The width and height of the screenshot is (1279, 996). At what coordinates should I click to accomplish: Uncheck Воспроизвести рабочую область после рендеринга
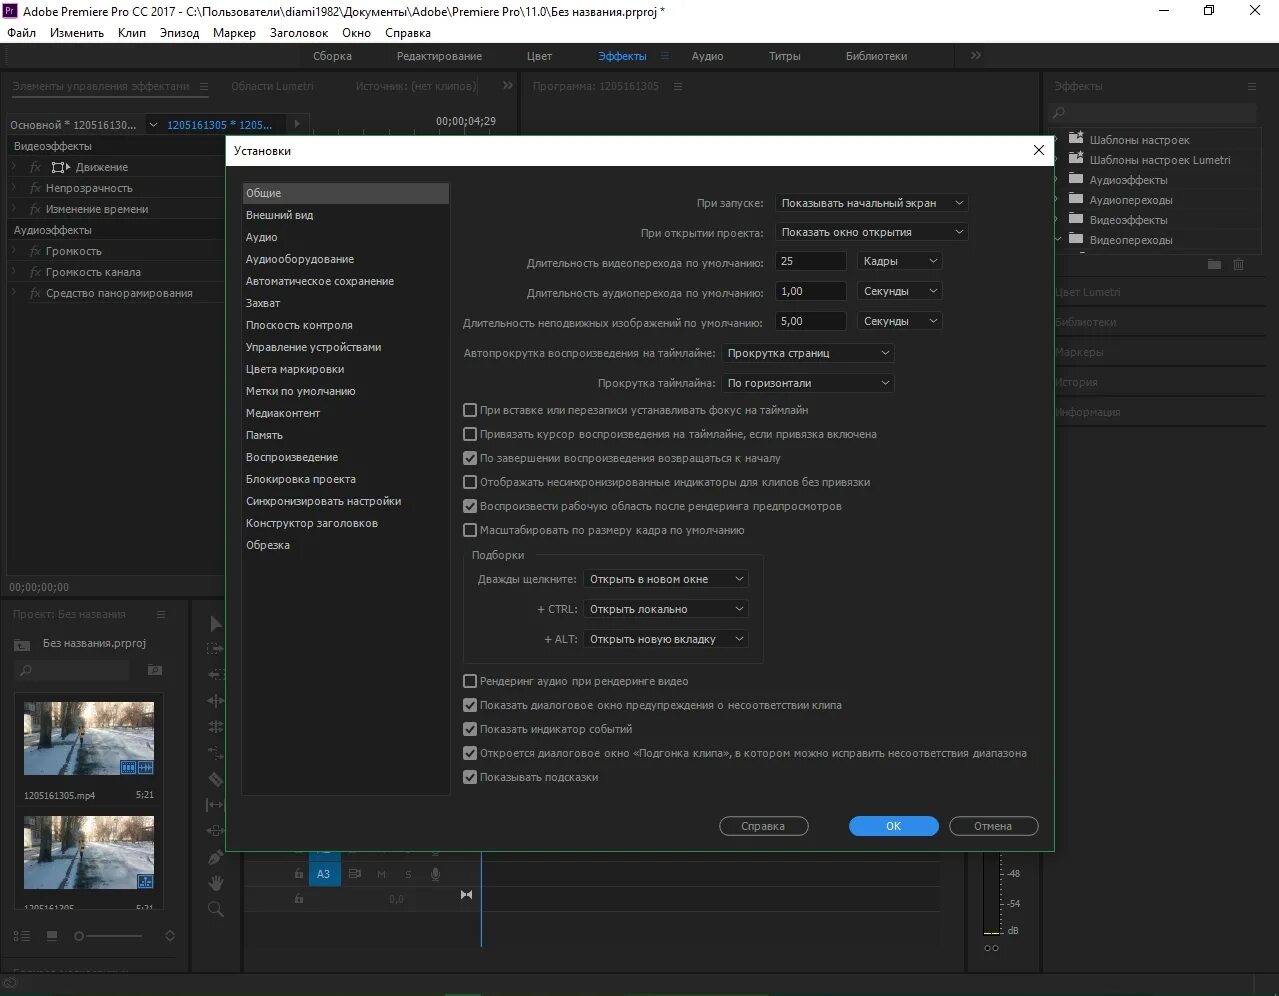coord(470,506)
